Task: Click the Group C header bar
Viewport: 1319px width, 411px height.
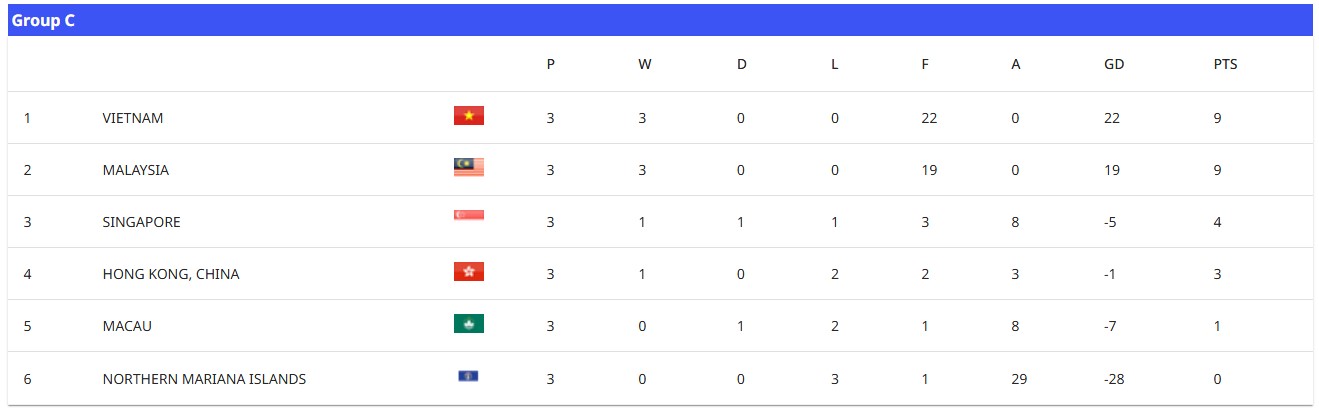Action: pos(660,20)
